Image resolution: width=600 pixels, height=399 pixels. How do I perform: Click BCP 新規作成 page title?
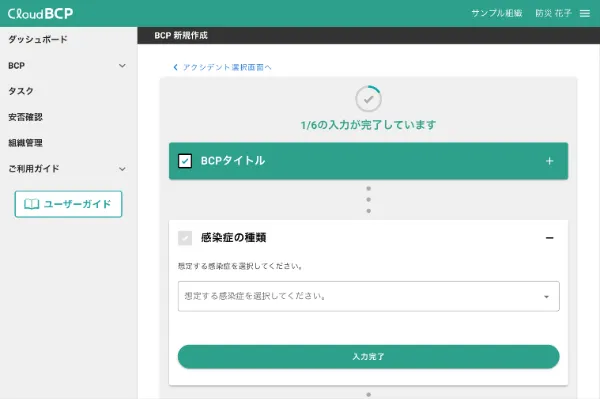coord(181,36)
